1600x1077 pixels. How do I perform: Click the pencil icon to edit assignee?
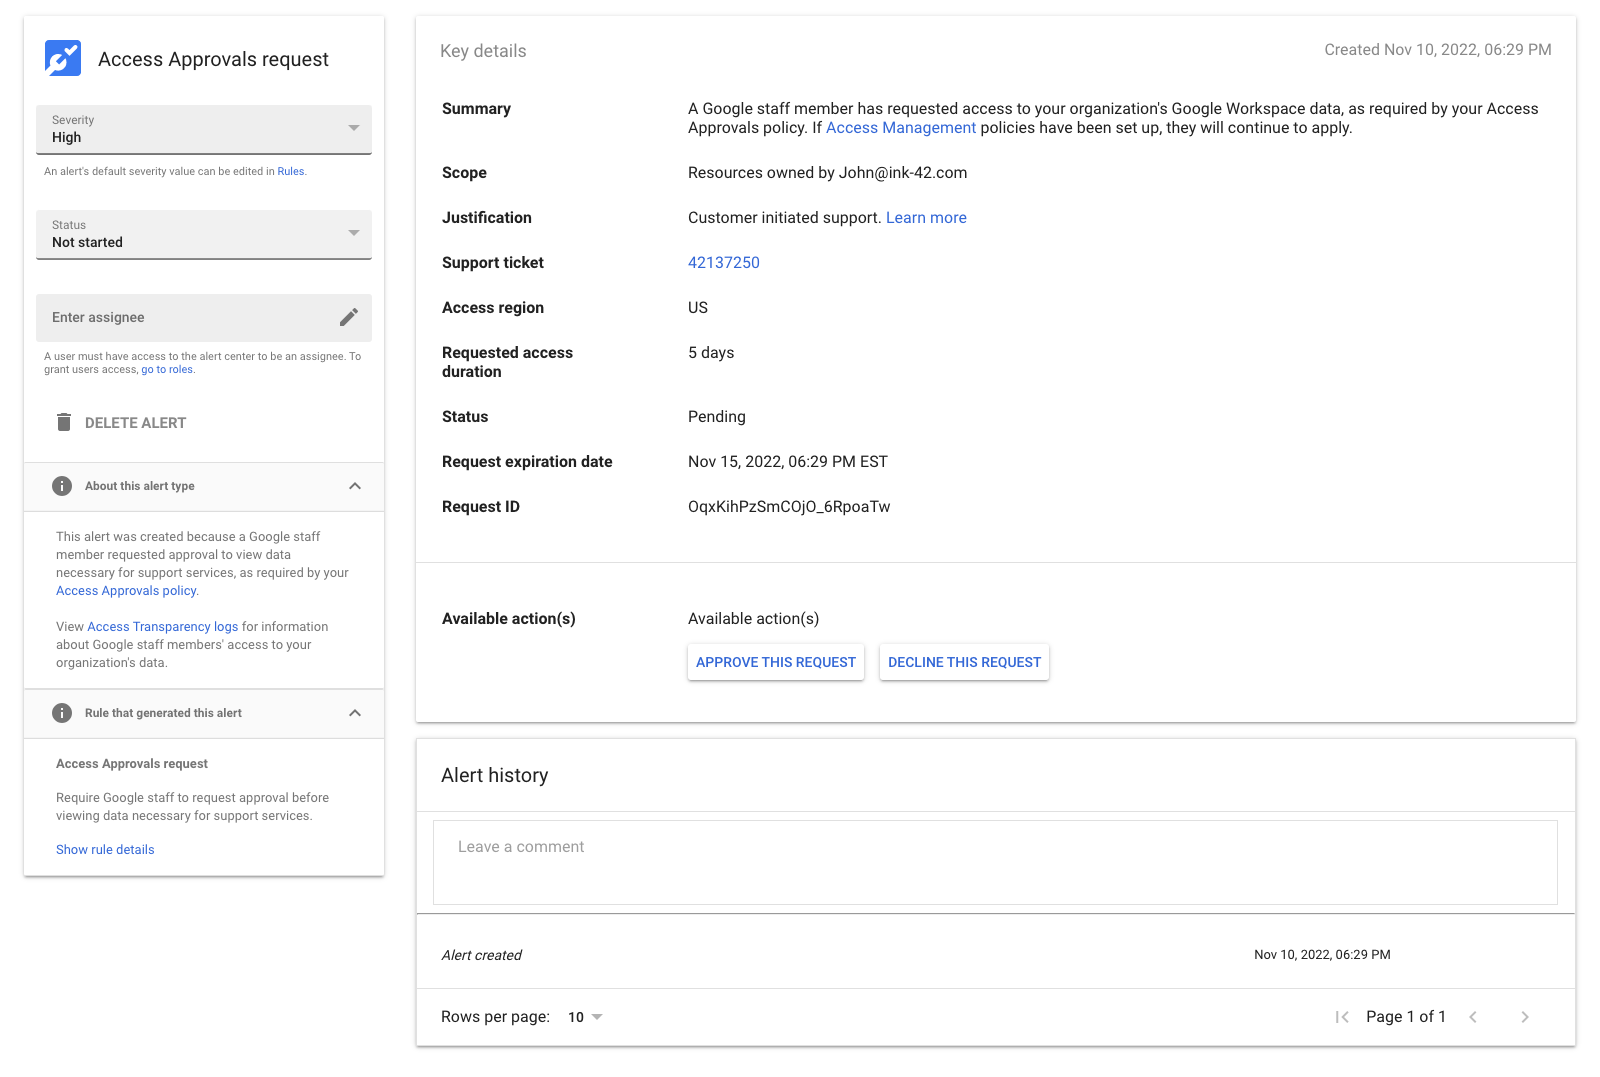point(349,317)
